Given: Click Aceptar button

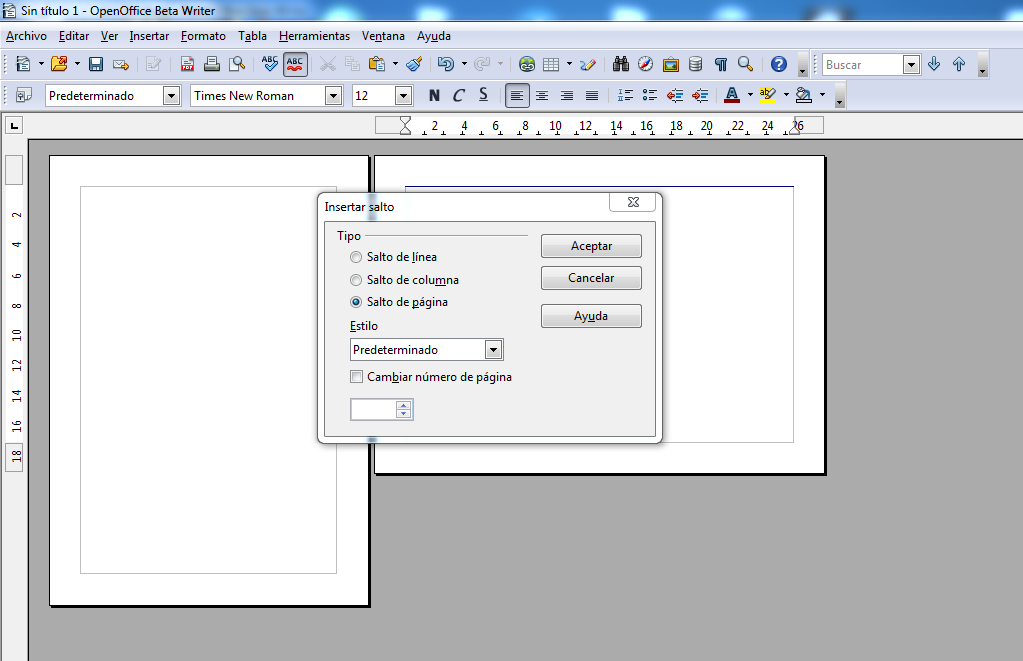Looking at the screenshot, I should tap(591, 246).
